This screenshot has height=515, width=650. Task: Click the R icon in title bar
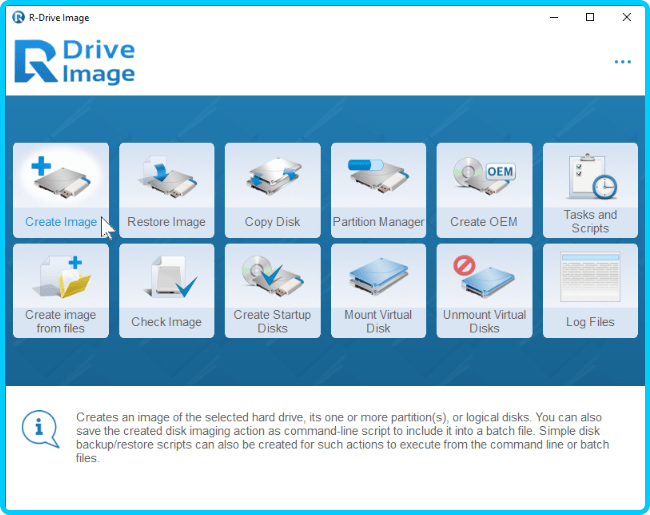point(18,17)
